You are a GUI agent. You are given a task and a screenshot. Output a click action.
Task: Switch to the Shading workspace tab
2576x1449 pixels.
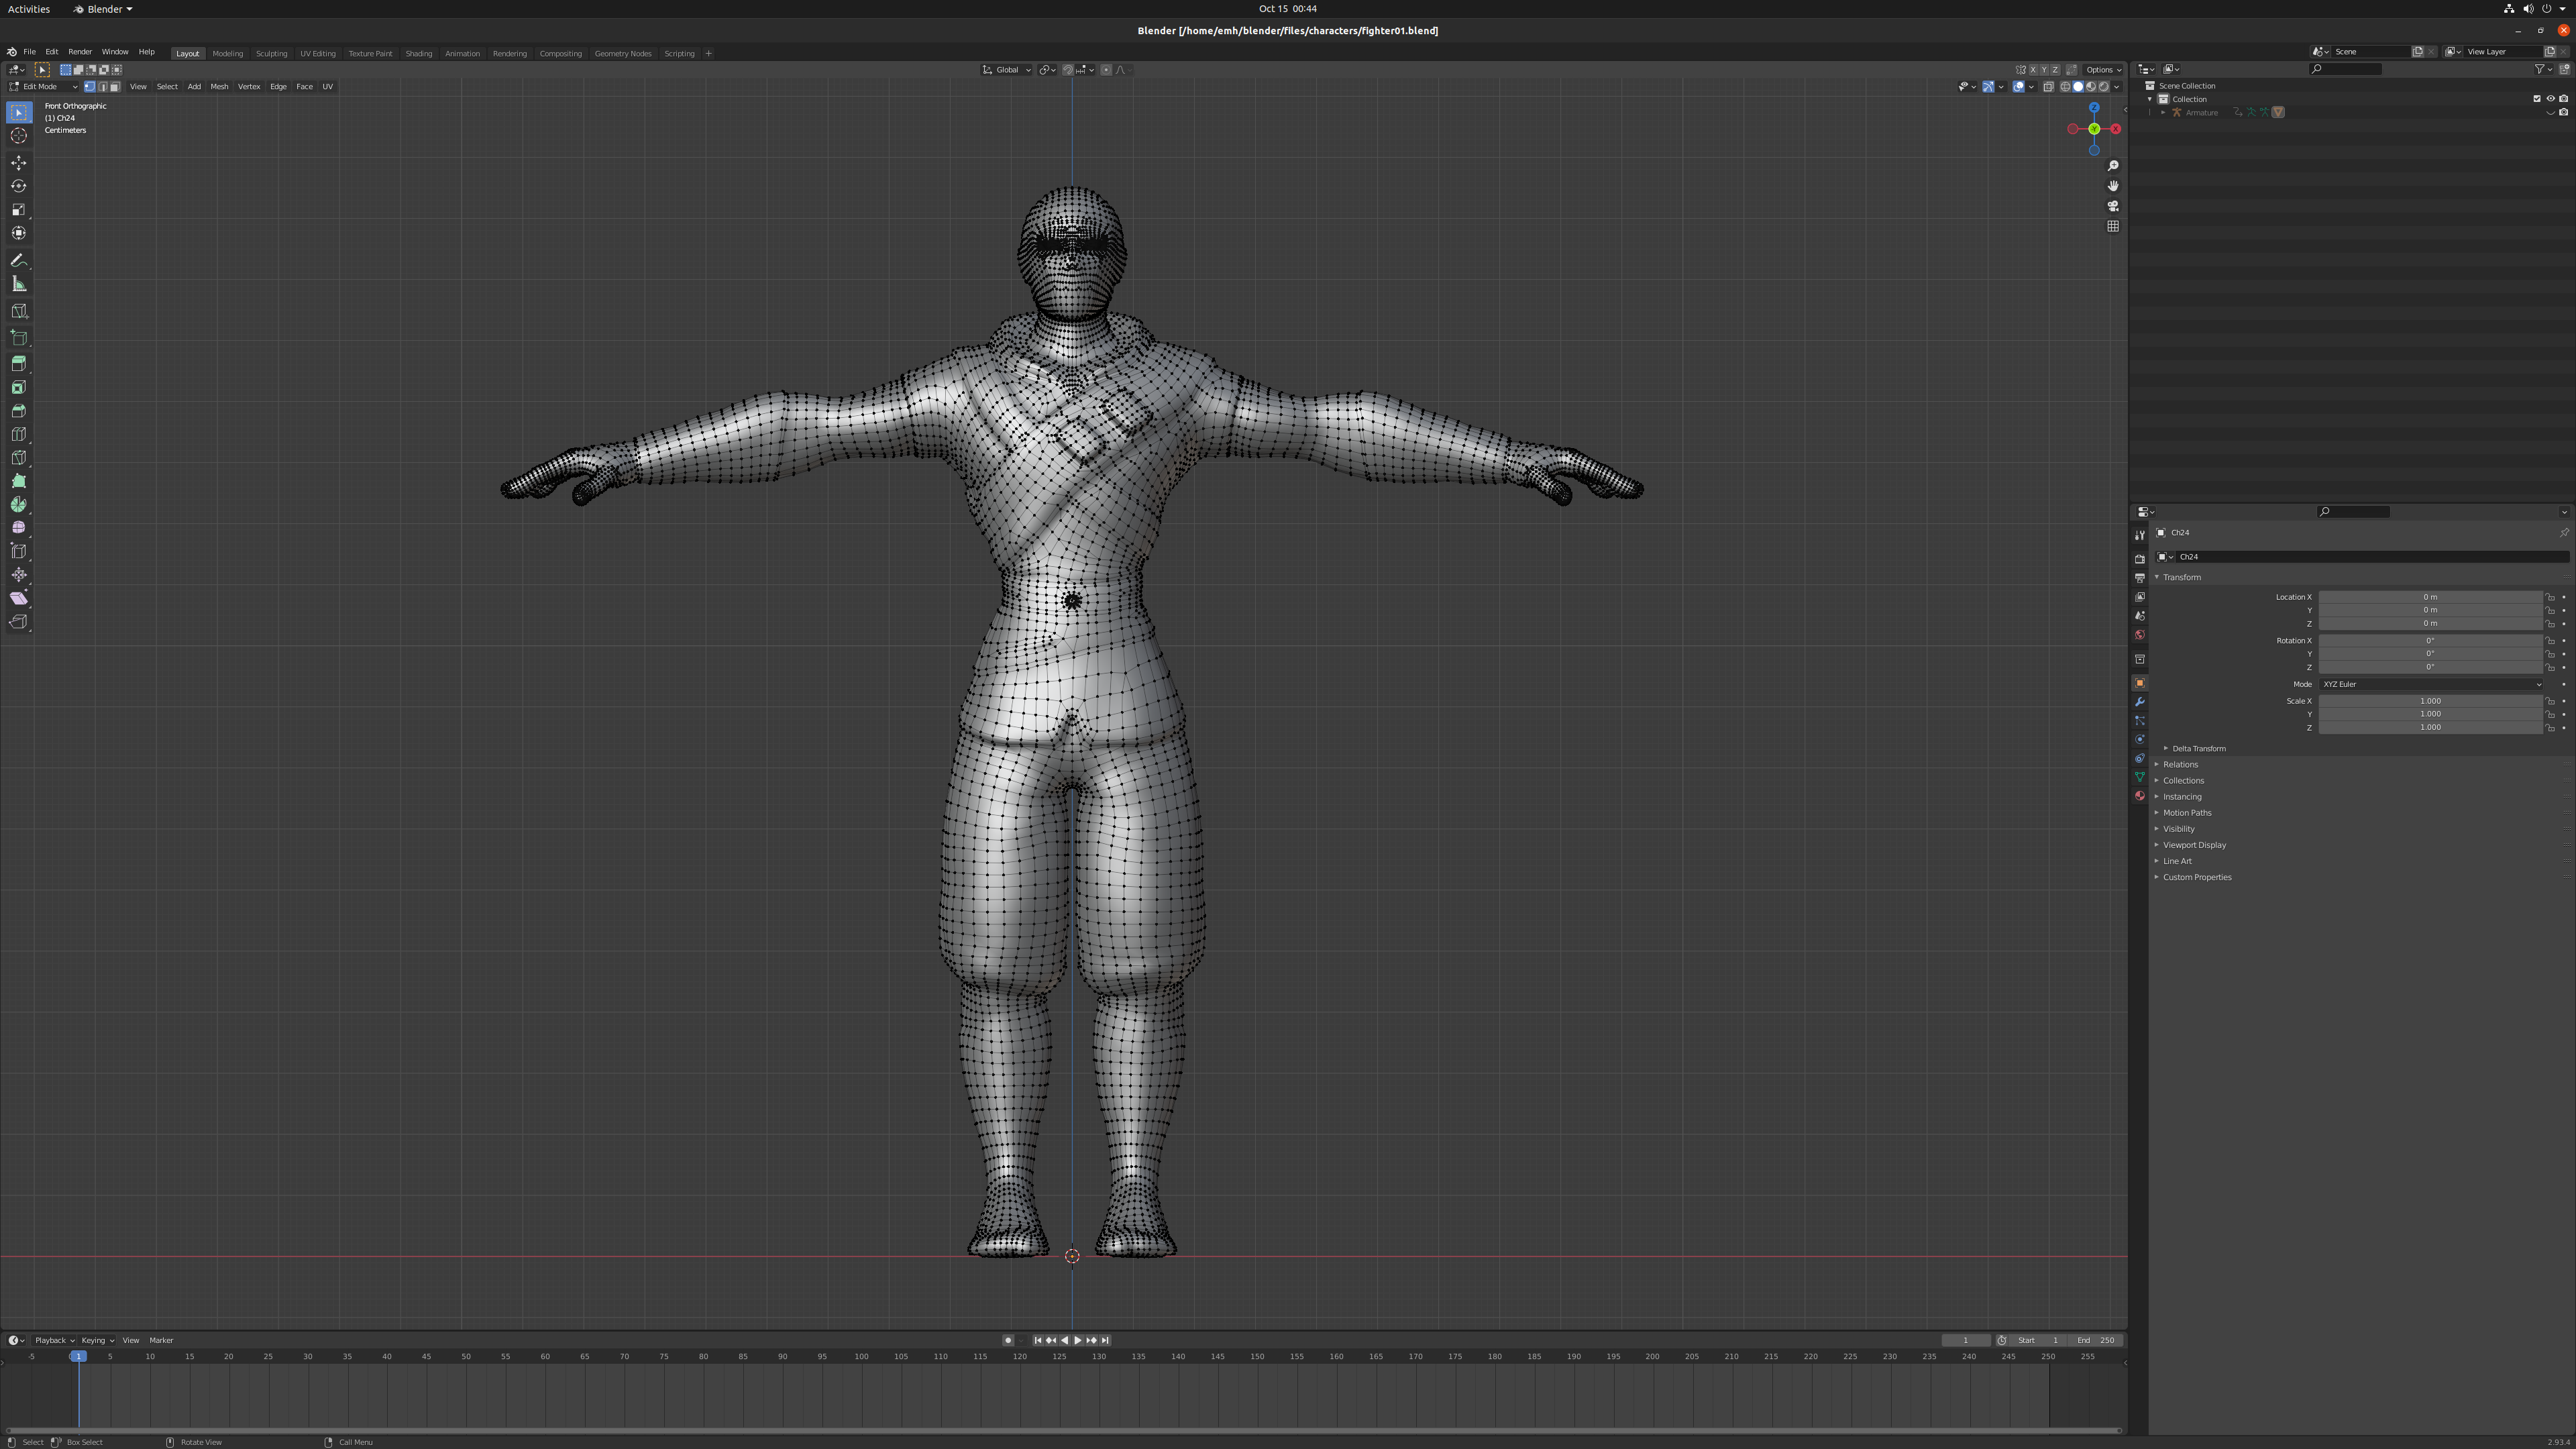point(419,53)
